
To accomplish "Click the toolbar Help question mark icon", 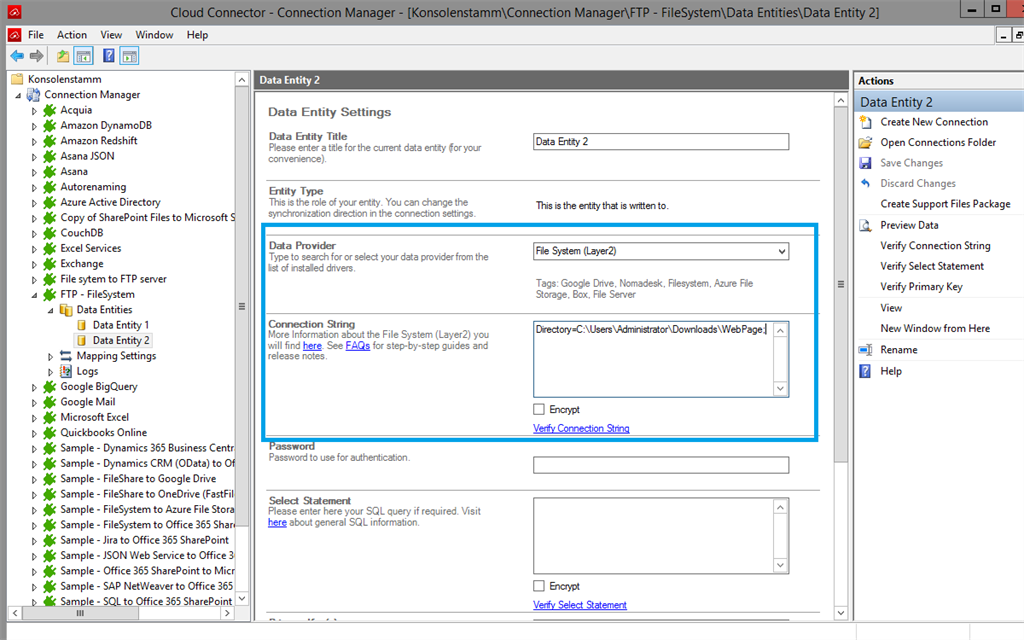I will click(x=108, y=56).
